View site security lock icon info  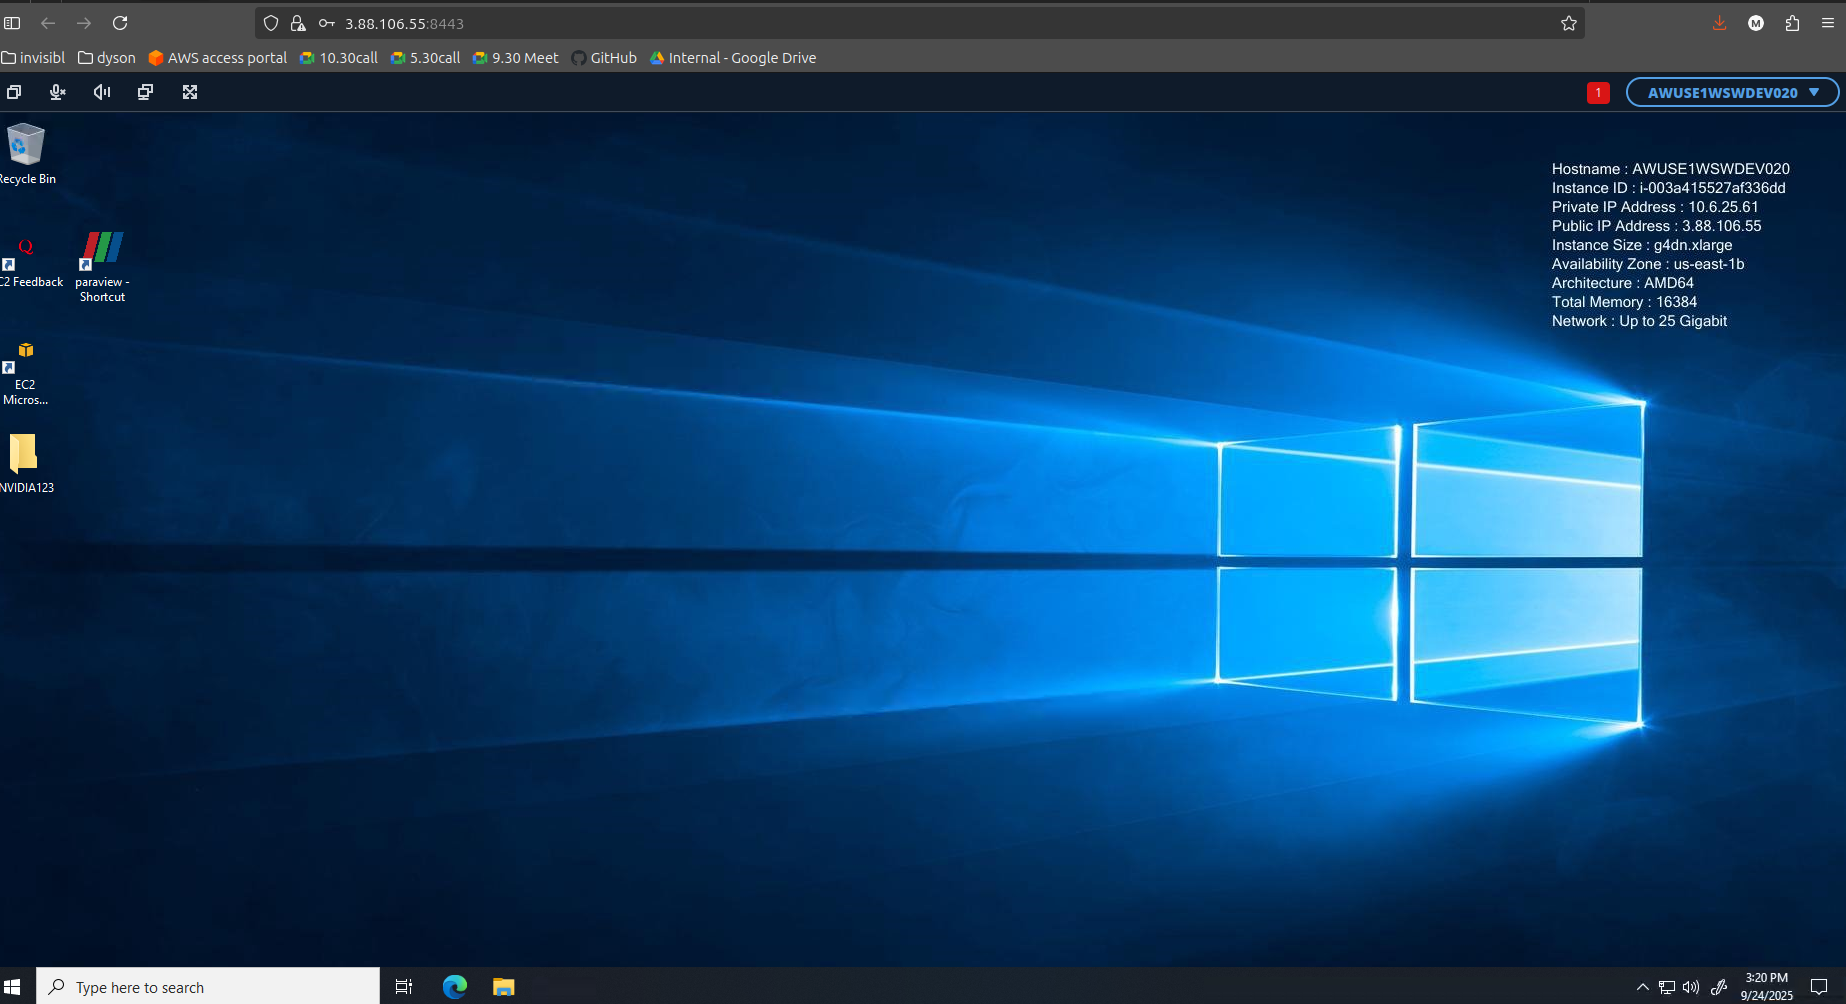coord(298,23)
